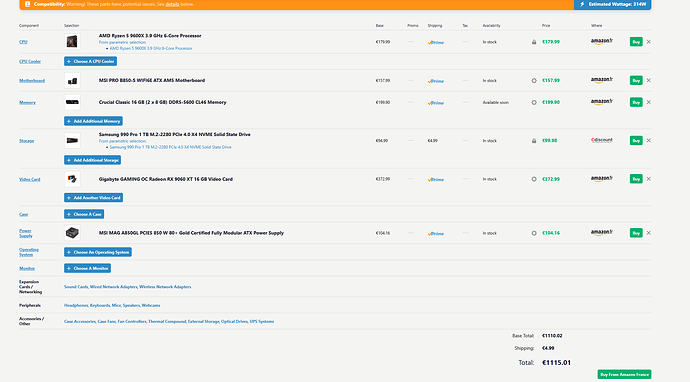690x382 pixels.
Task: Click the CPU price €179.99
Action: (551, 42)
